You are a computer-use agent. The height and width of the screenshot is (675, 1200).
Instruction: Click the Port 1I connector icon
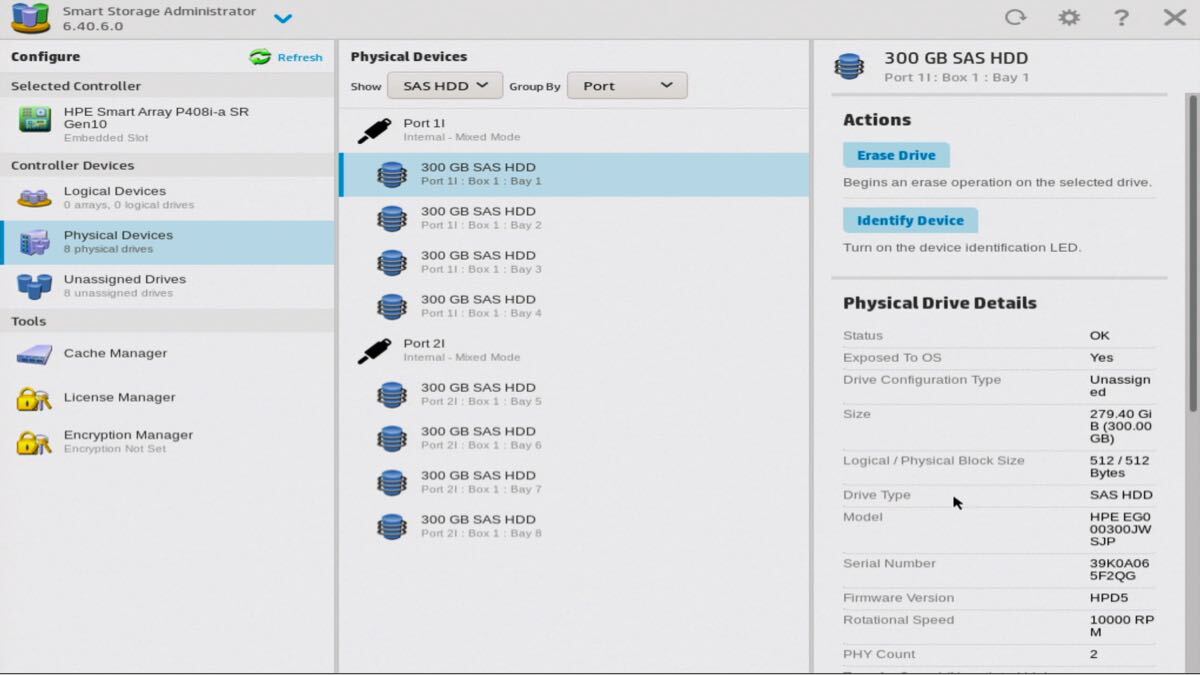pos(374,130)
